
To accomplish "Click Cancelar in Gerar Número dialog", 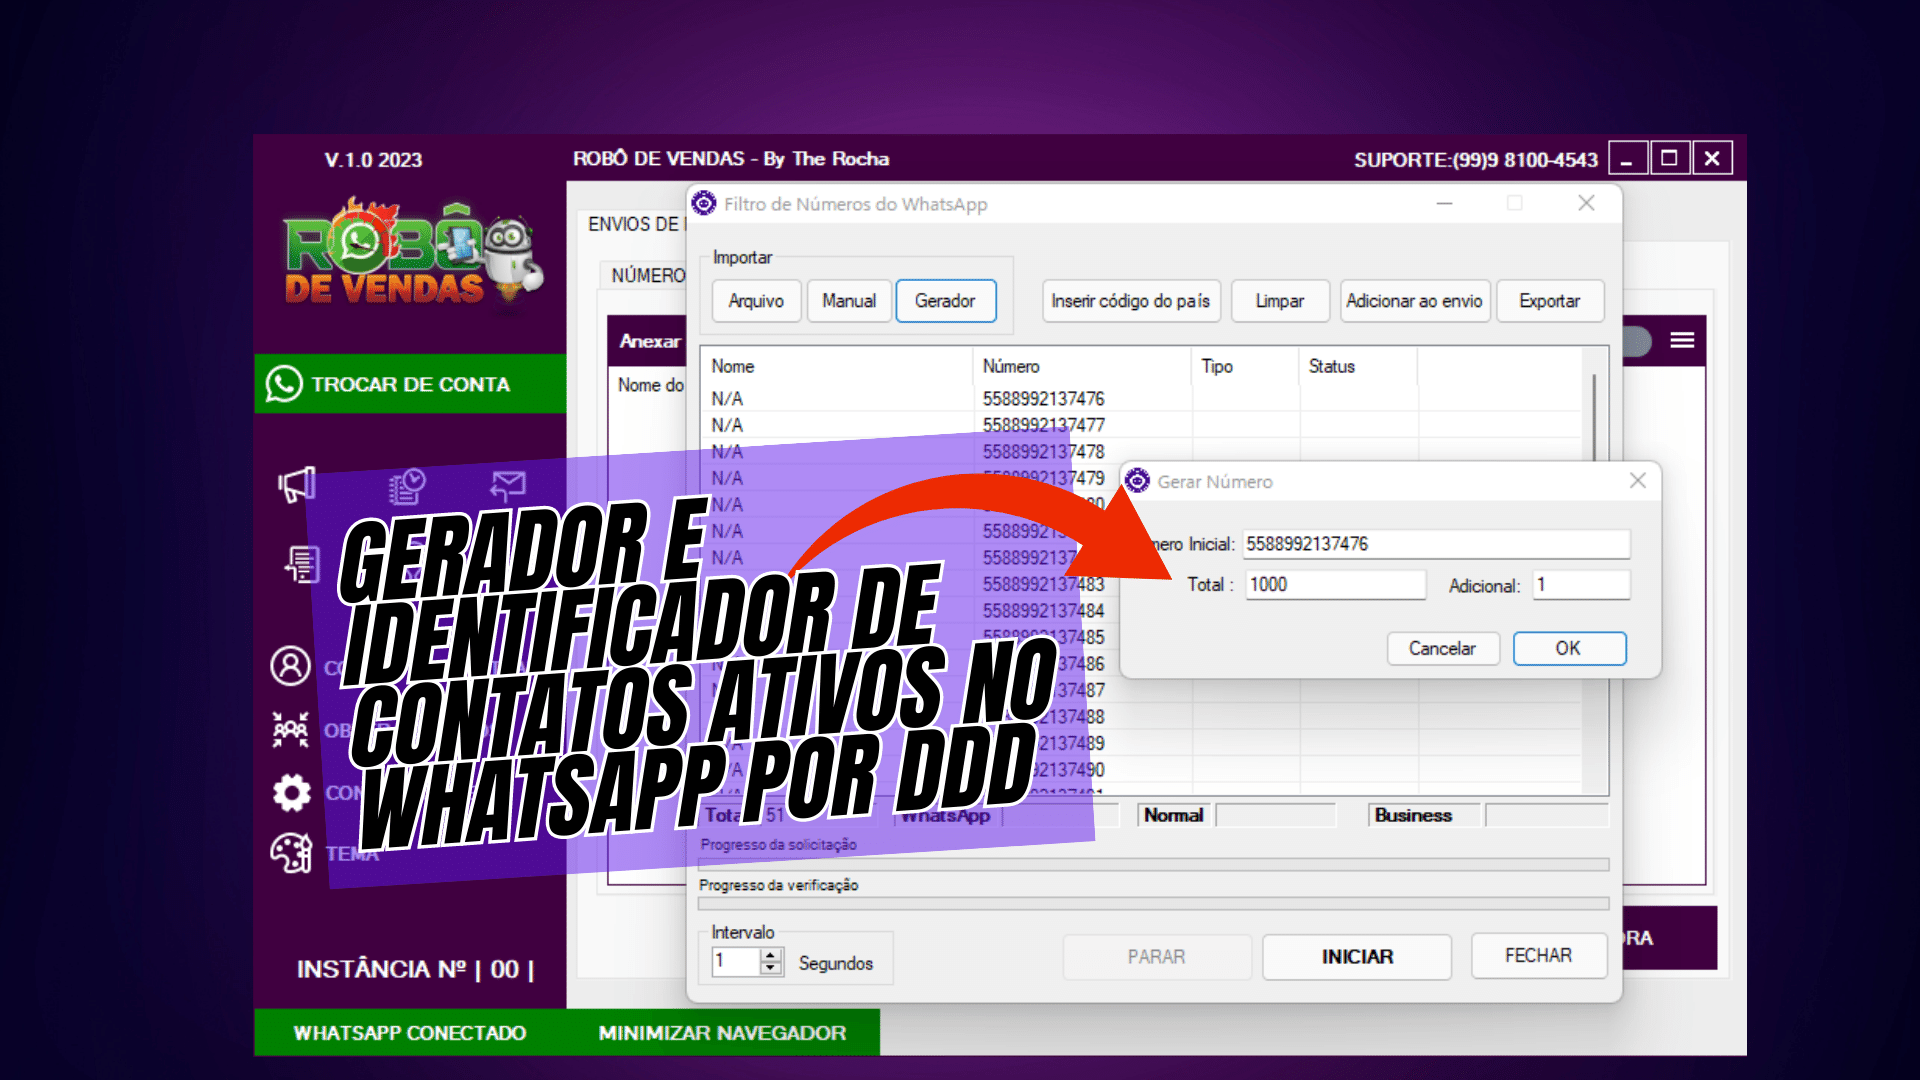I will pyautogui.click(x=1442, y=648).
